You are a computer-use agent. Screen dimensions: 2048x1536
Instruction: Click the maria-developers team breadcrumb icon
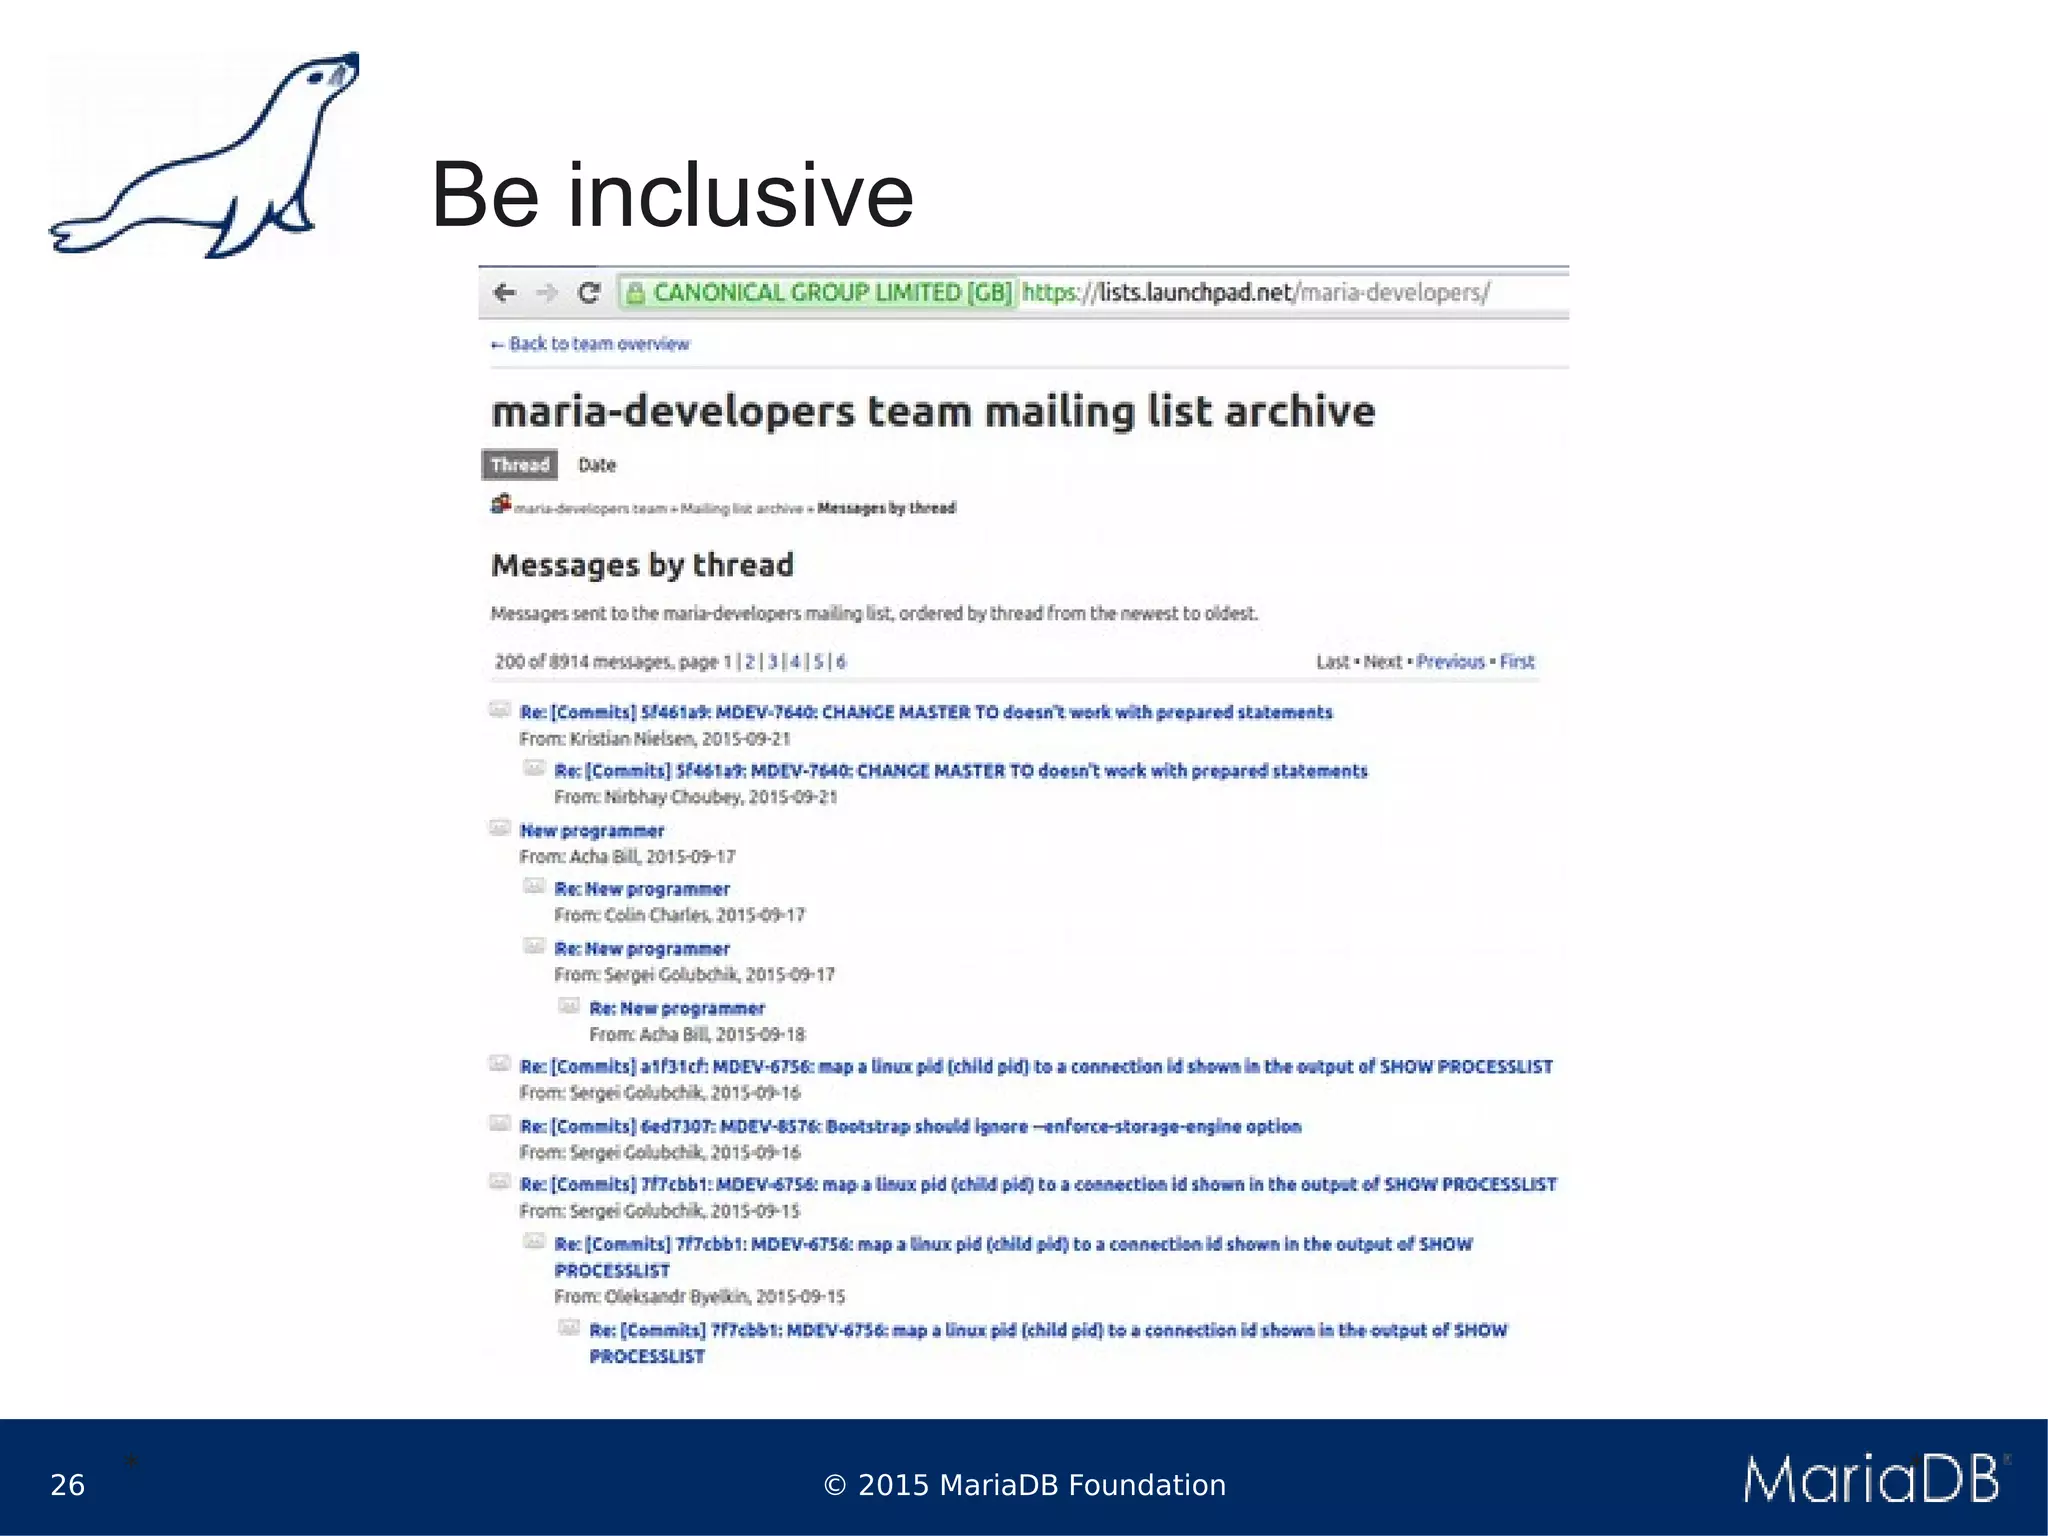coord(500,505)
